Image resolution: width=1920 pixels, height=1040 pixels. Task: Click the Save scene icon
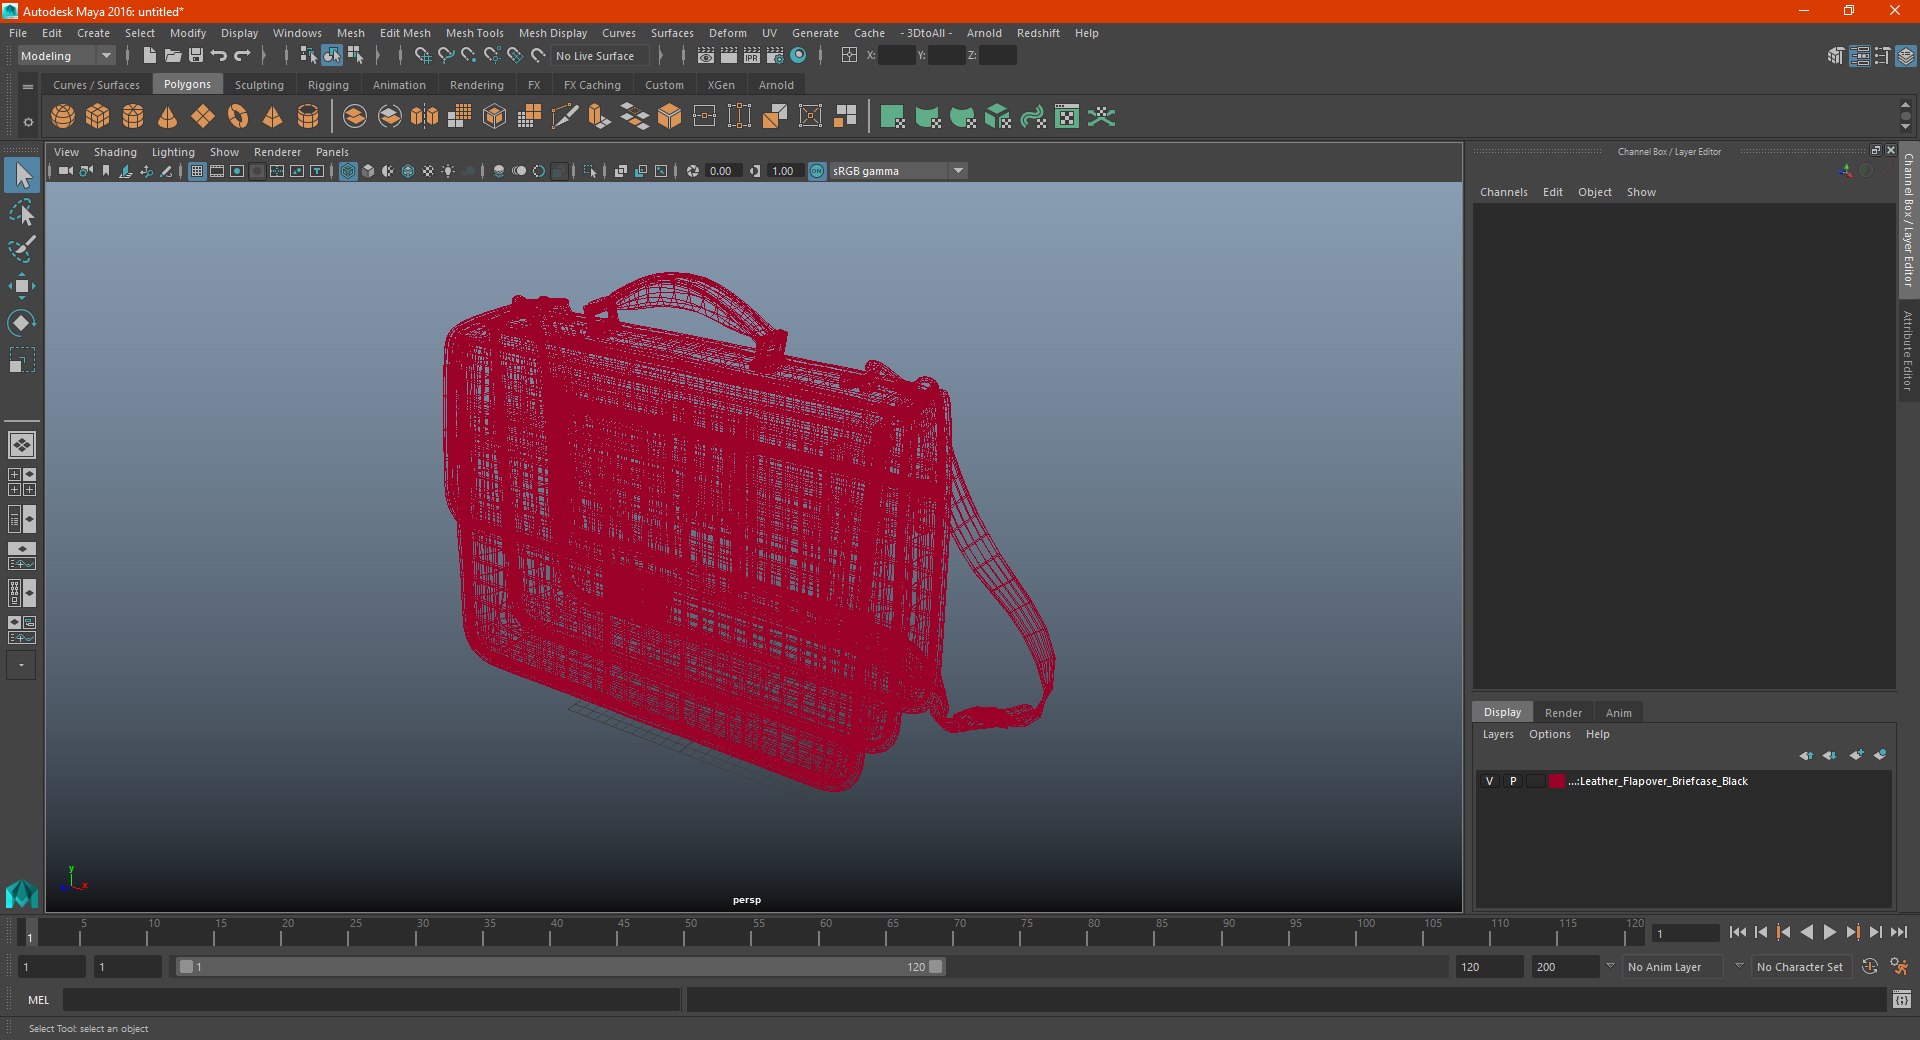[x=196, y=56]
